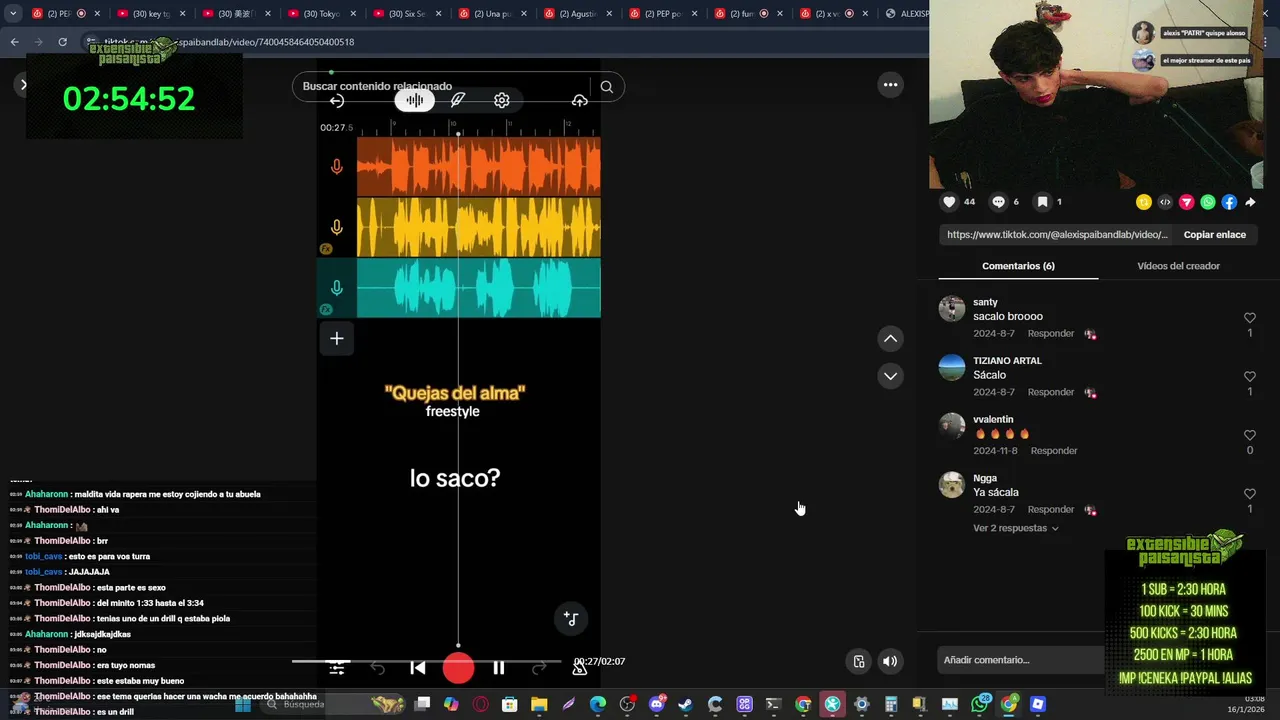This screenshot has width=1280, height=720.
Task: Click the share arrow icon
Action: (x=1250, y=202)
